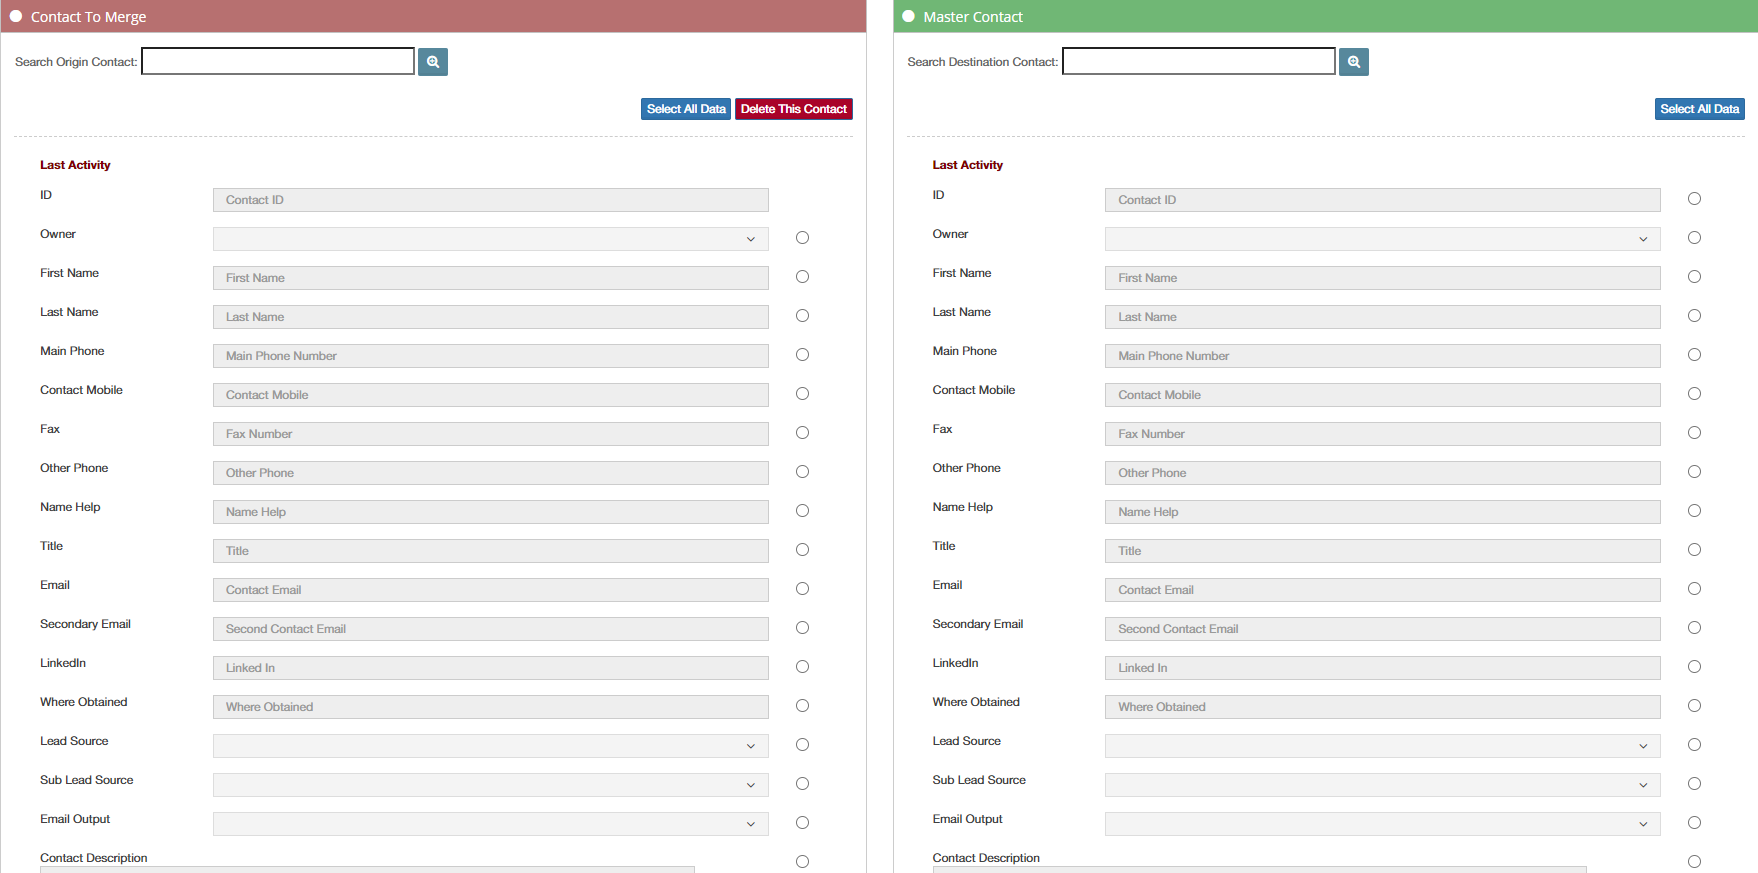The width and height of the screenshot is (1758, 873).
Task: Select Email radio in Master Contact
Action: point(1694,589)
